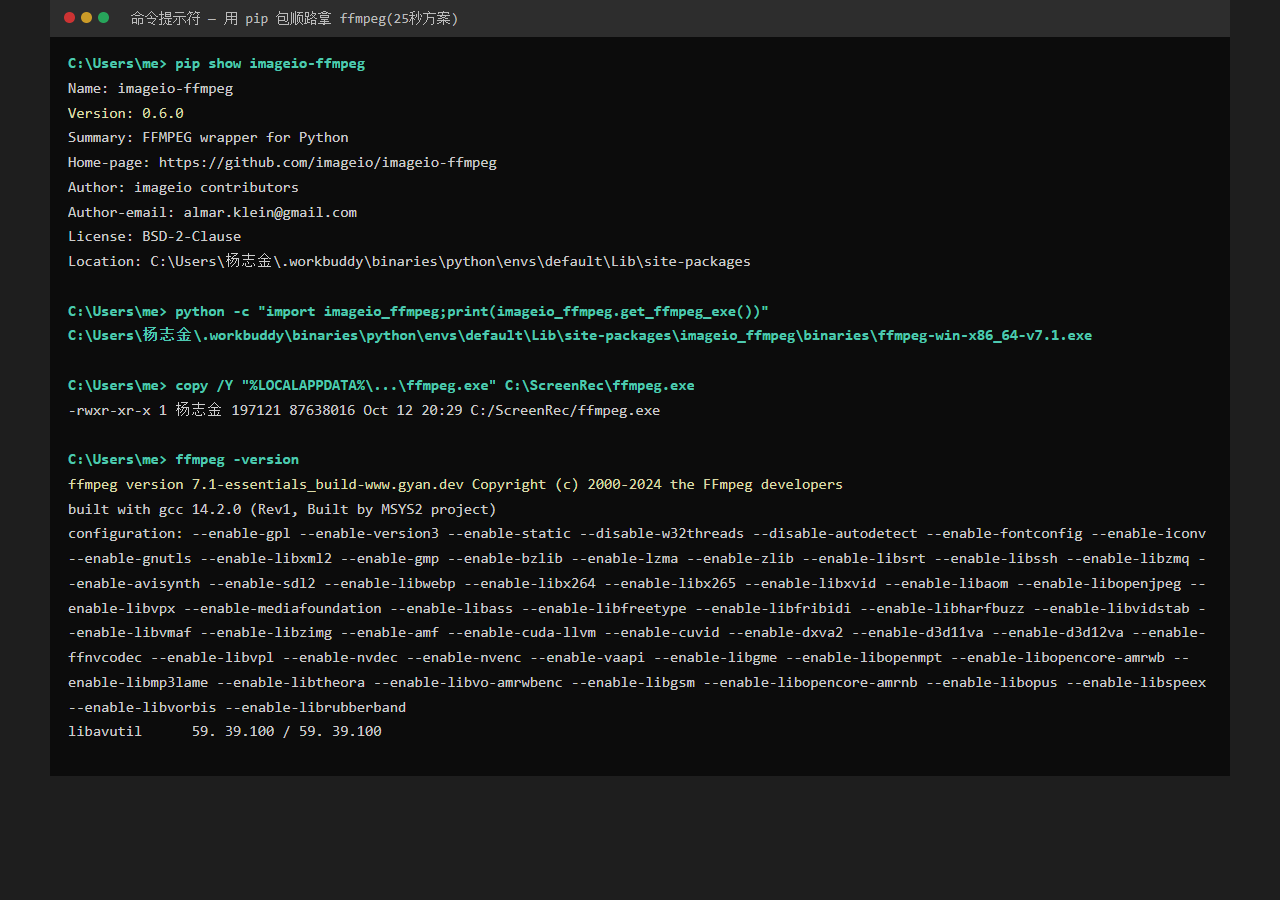Screen dimensions: 1280x900
Task: Select the "libavutil 59. 39.100" line
Action: [225, 731]
